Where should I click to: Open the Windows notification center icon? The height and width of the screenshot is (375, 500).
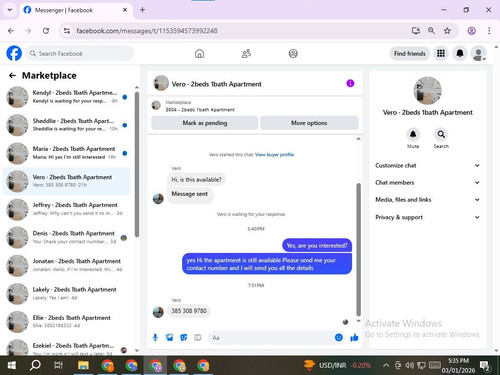tap(485, 366)
